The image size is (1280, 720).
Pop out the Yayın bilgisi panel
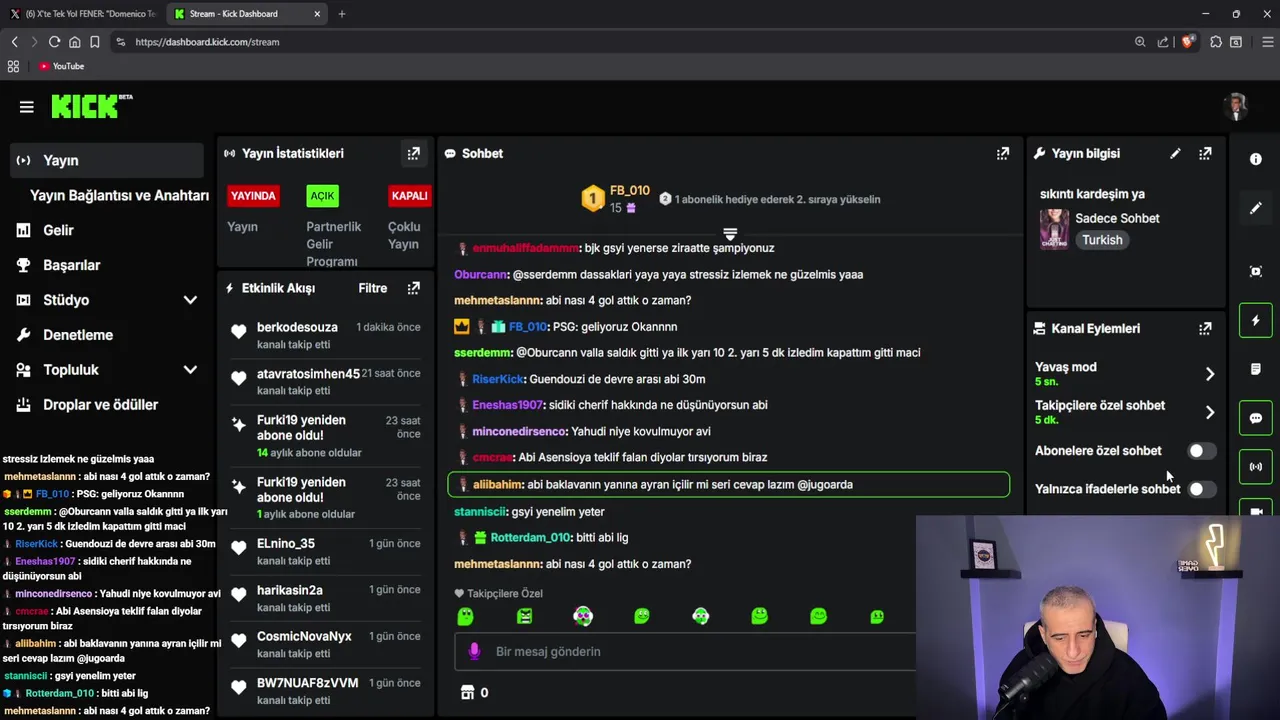(1205, 153)
